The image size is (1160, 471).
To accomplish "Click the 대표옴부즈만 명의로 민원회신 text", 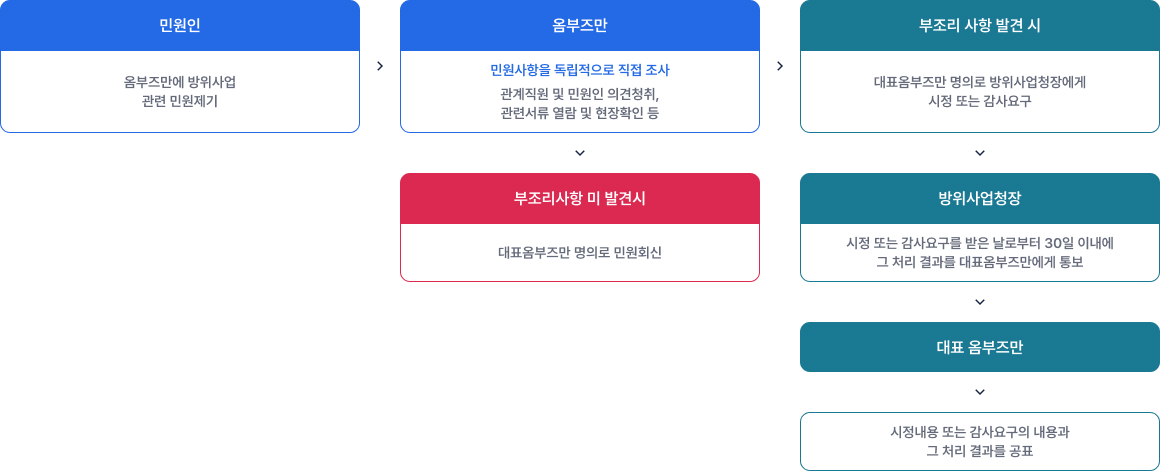I will click(580, 252).
